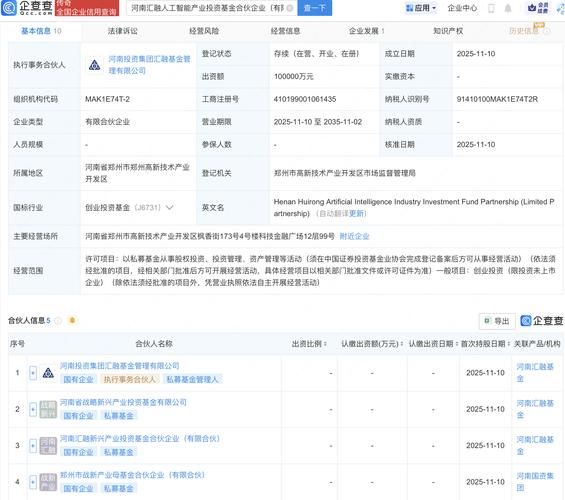565x500 pixels.
Task: Open 企业中心 in the top bar
Action: coord(462,8)
